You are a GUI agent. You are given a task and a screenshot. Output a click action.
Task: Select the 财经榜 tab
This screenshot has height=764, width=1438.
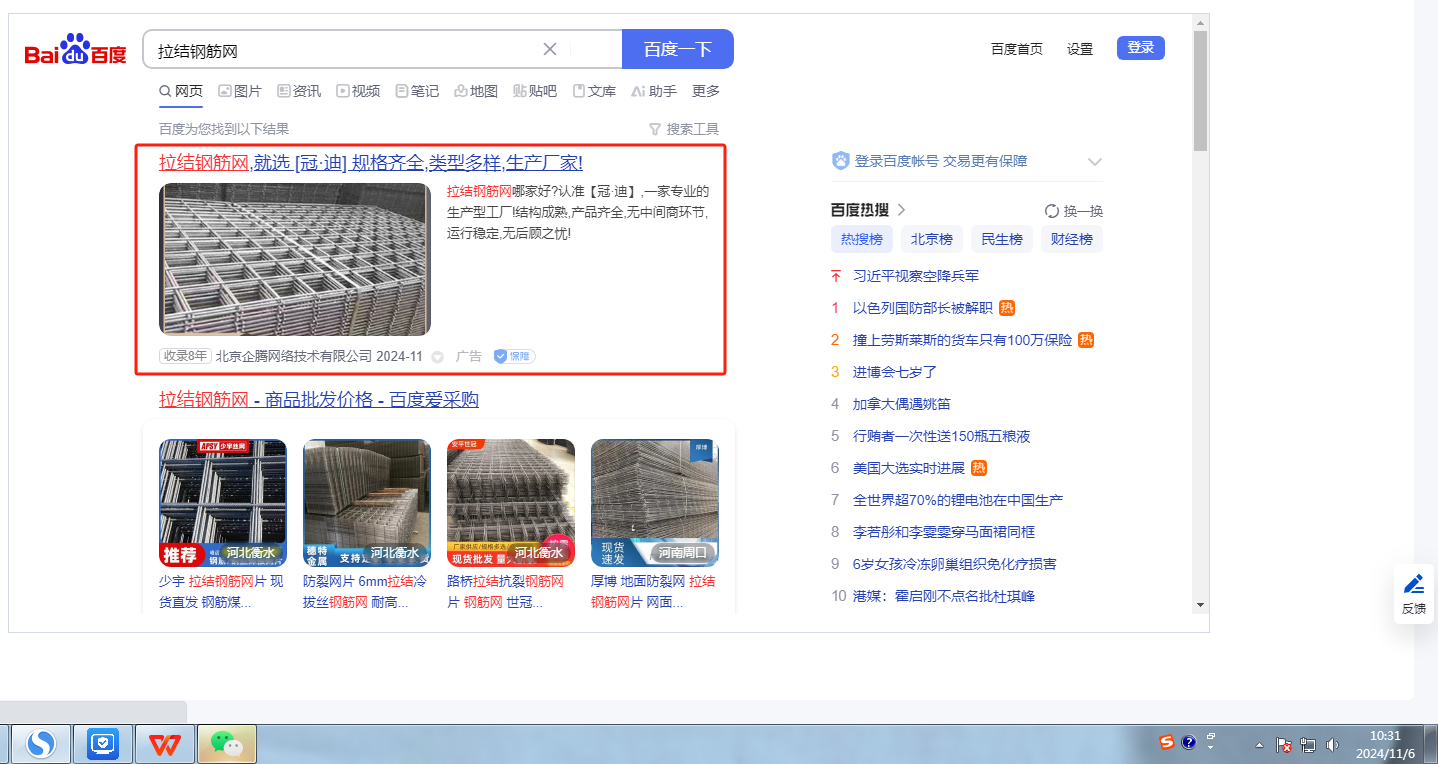click(x=1072, y=239)
